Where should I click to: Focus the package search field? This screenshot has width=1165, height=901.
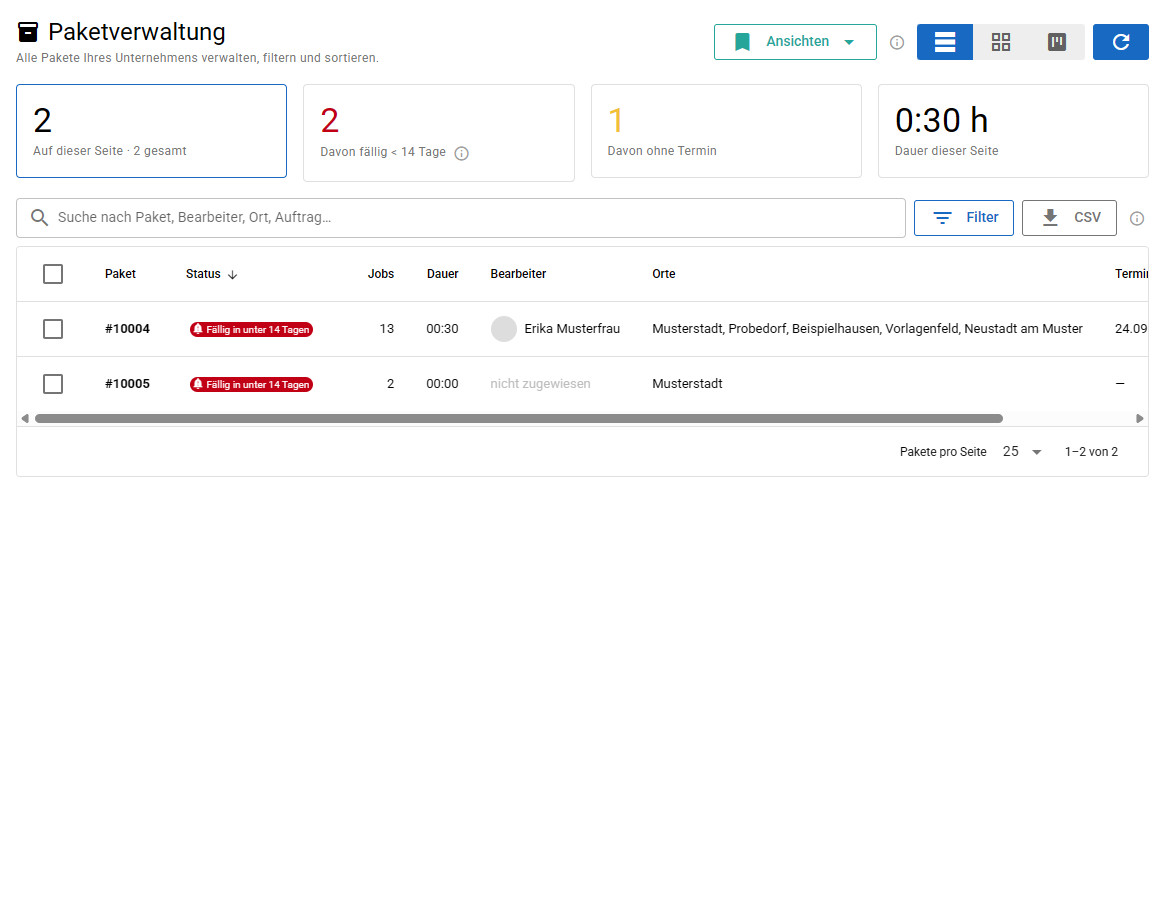point(461,218)
